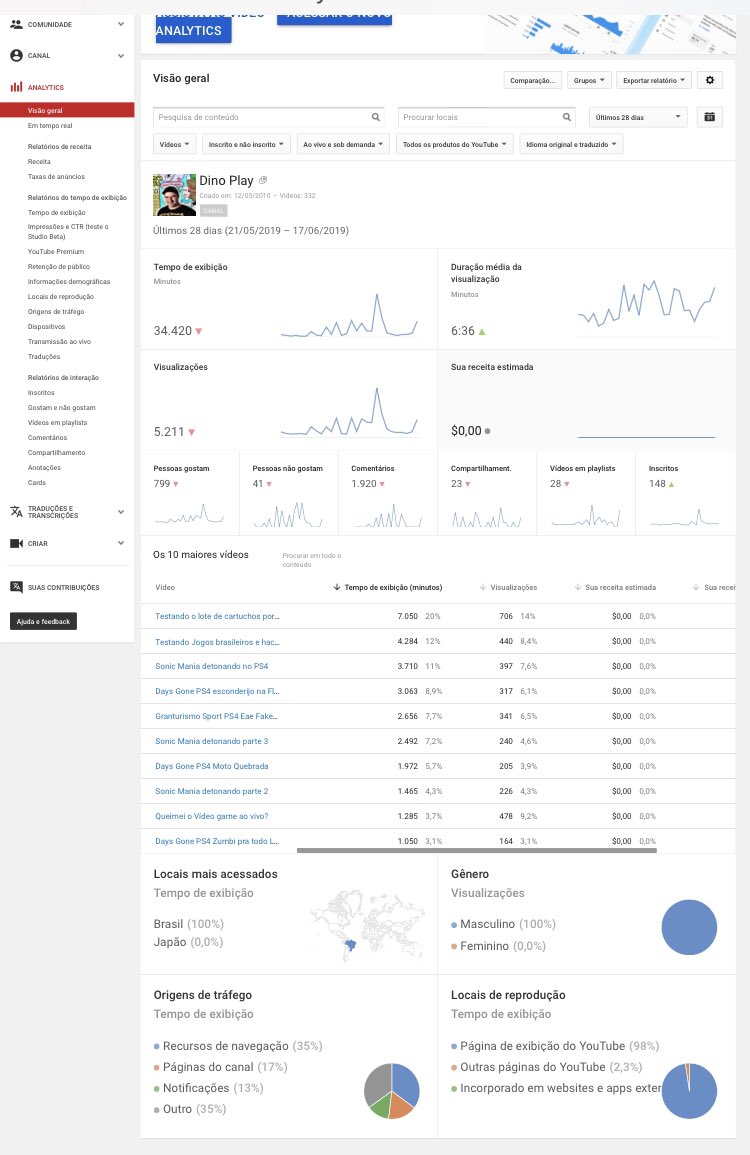Open the Grupos dropdown
Viewport: 750px width, 1155px height.
coord(589,80)
